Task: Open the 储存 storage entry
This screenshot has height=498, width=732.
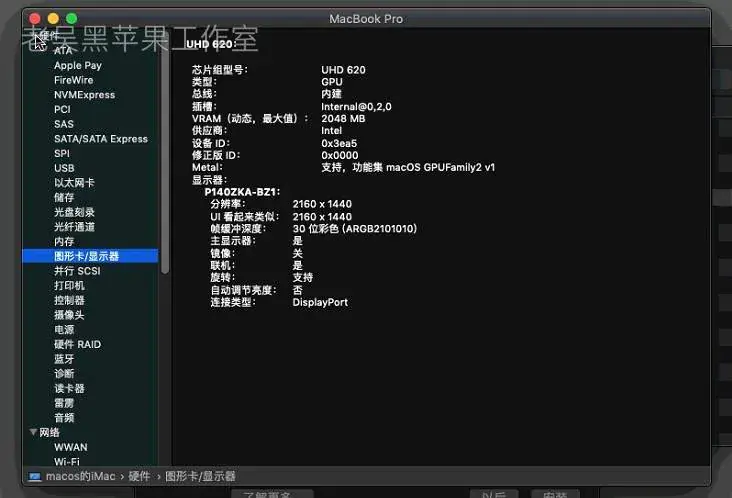Action: pyautogui.click(x=63, y=197)
